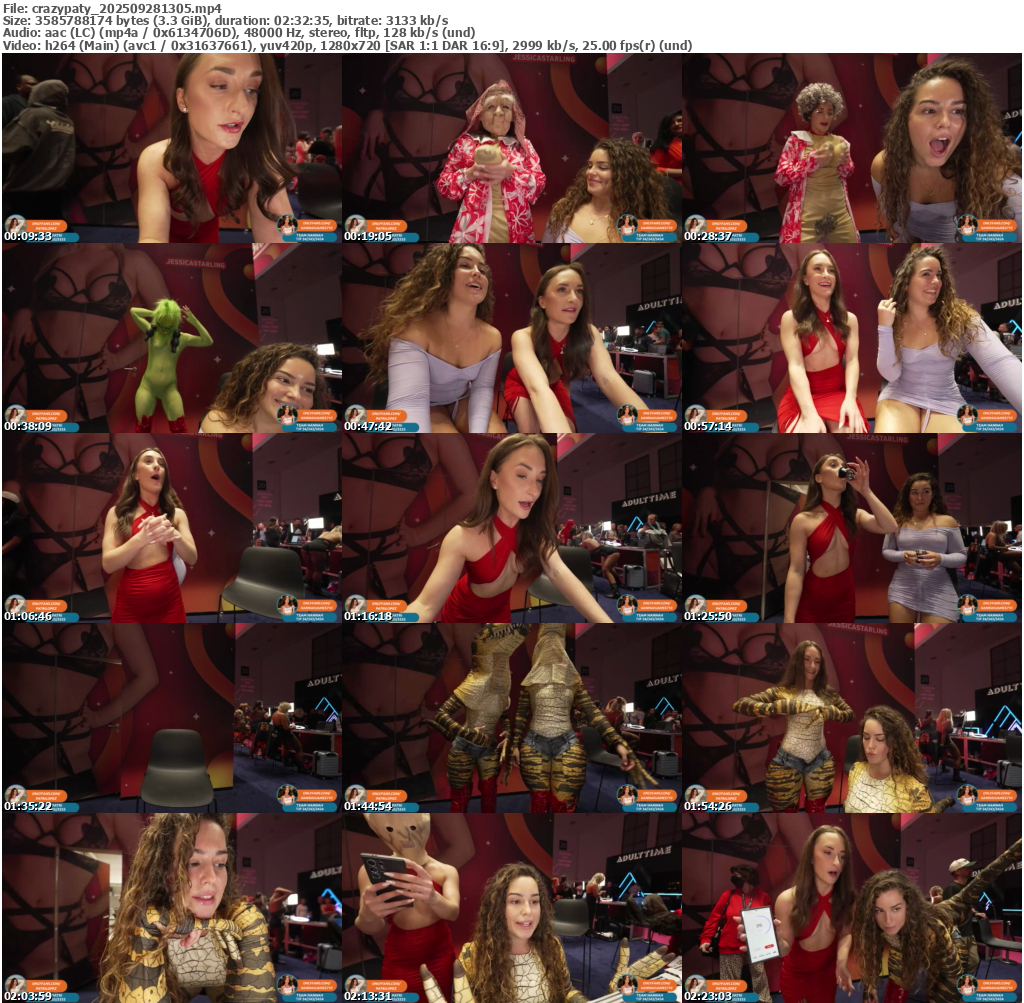Open the thumbnail stamped 01:44:54
The image size is (1024, 1003).
click(512, 718)
